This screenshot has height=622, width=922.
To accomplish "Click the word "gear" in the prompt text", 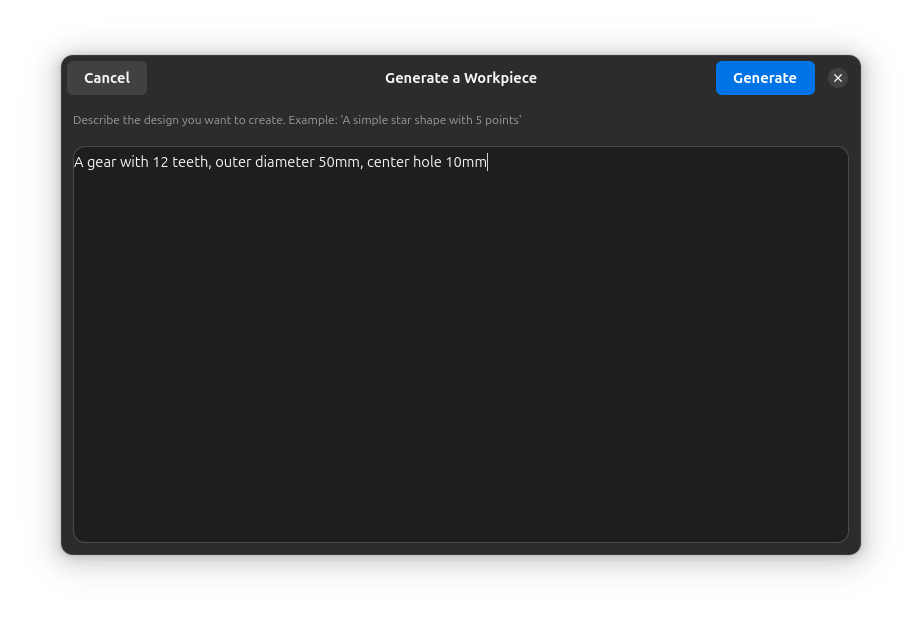I will (x=101, y=161).
